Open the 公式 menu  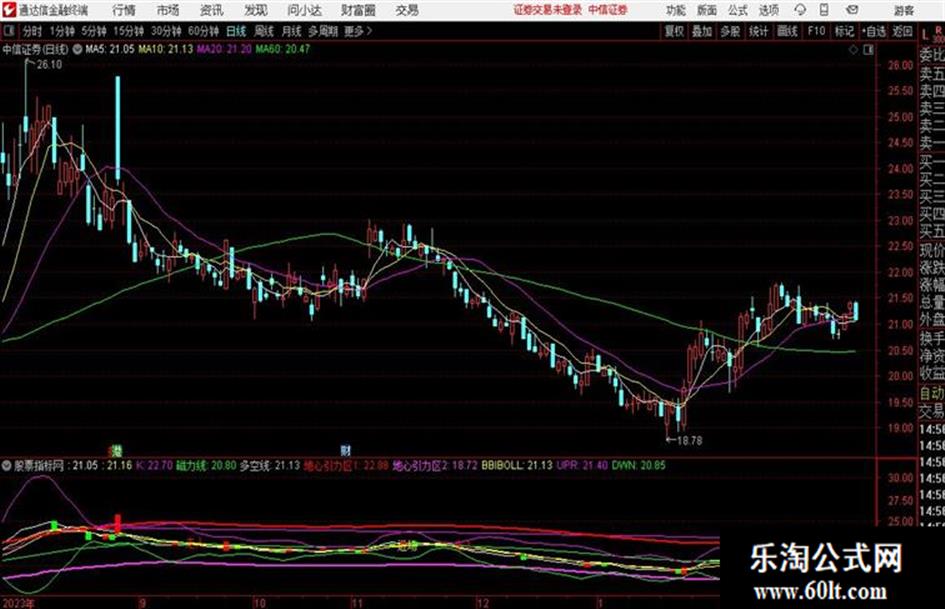(738, 10)
